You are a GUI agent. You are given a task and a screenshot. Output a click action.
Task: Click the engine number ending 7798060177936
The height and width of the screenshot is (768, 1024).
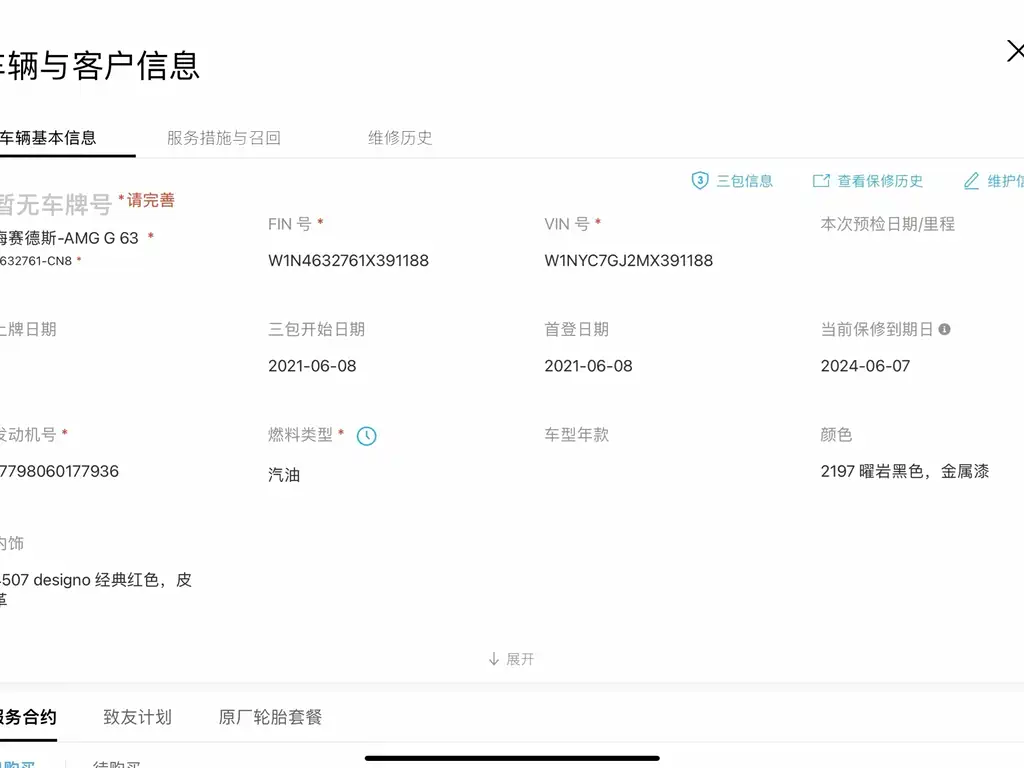pos(59,471)
